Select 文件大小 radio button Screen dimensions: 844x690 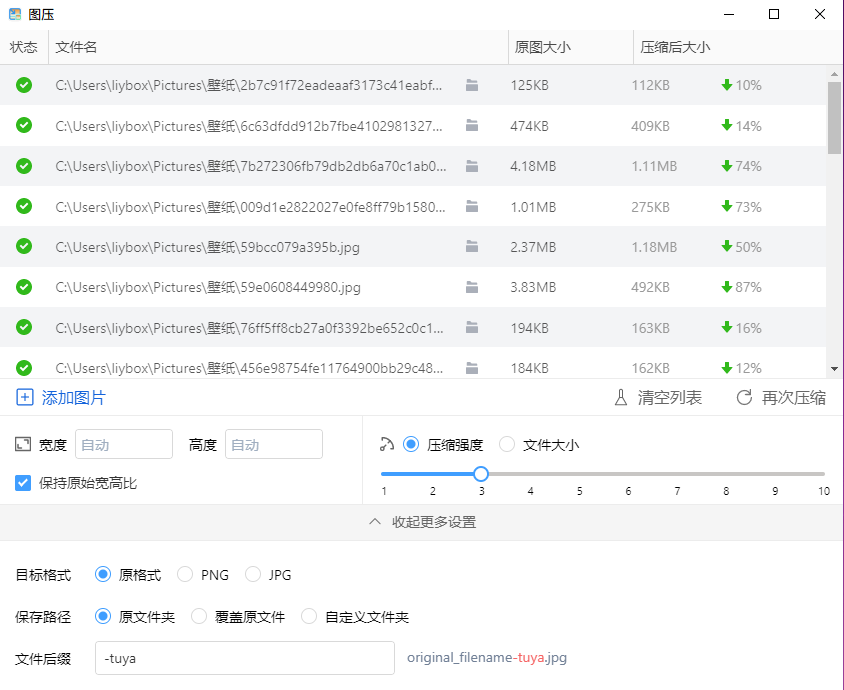pos(507,444)
